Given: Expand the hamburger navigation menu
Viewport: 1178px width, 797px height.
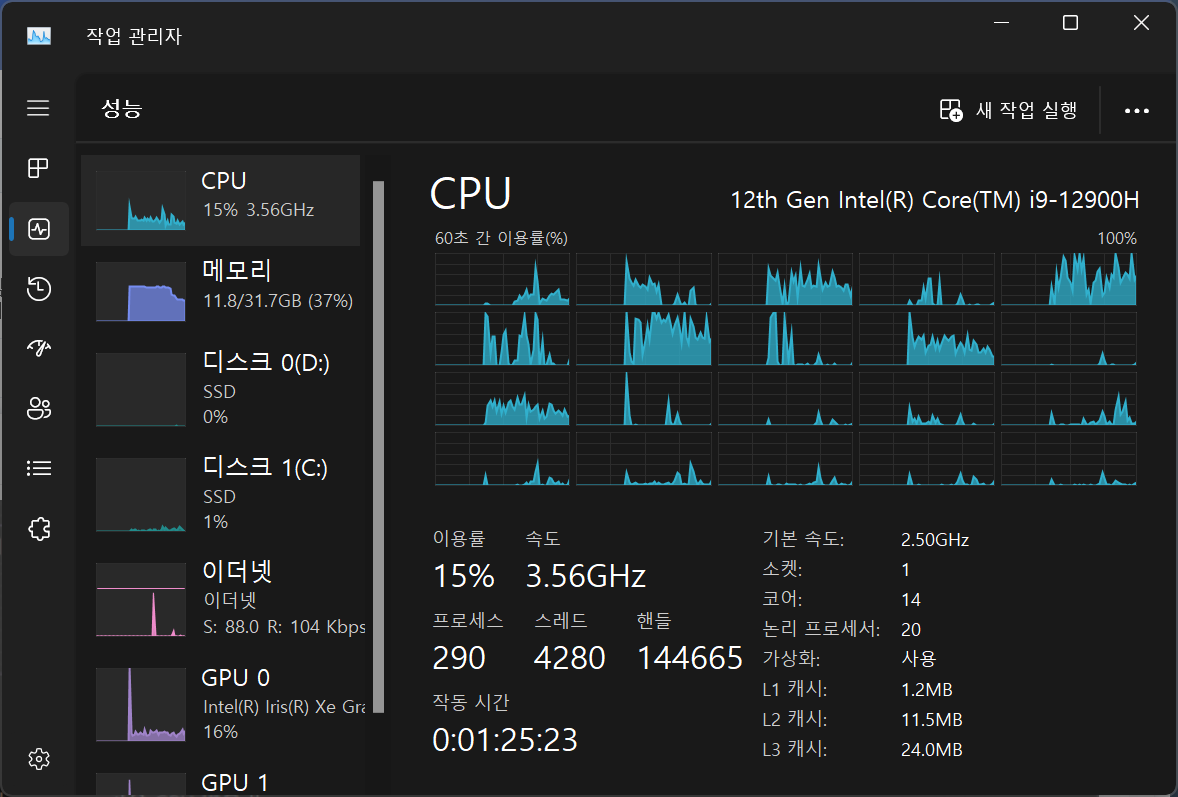Looking at the screenshot, I should 38,108.
